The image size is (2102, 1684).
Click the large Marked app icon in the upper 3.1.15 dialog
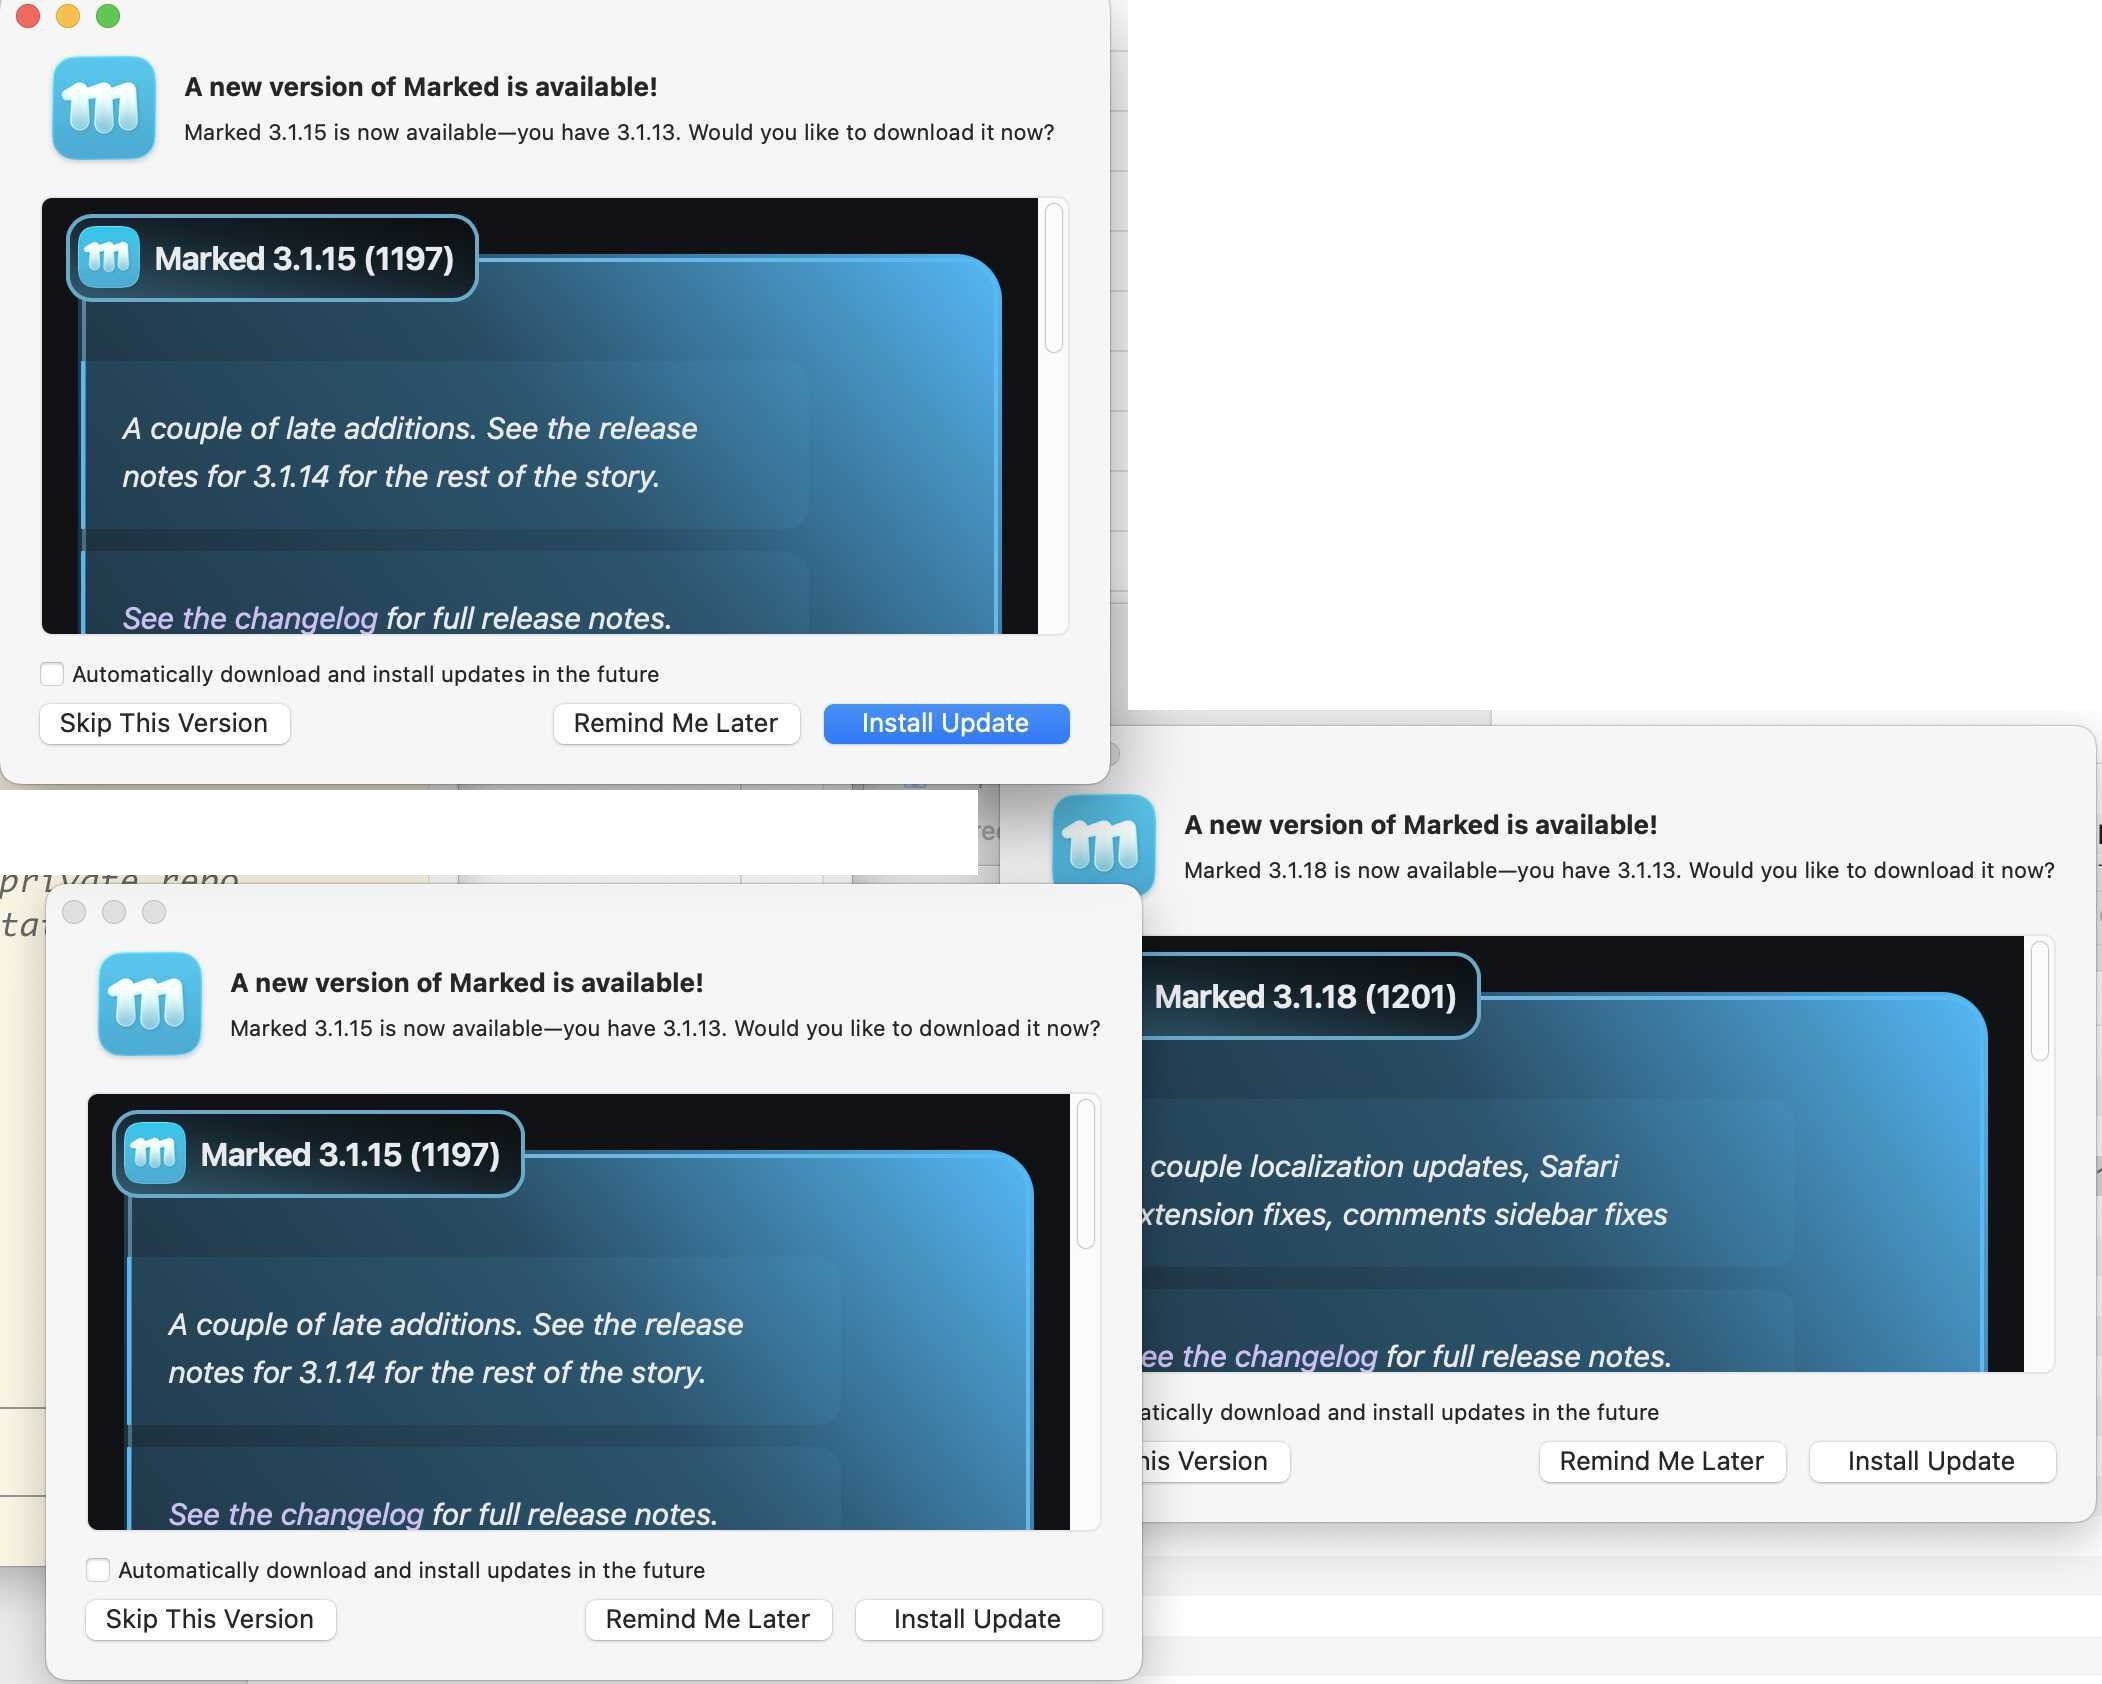tap(104, 108)
